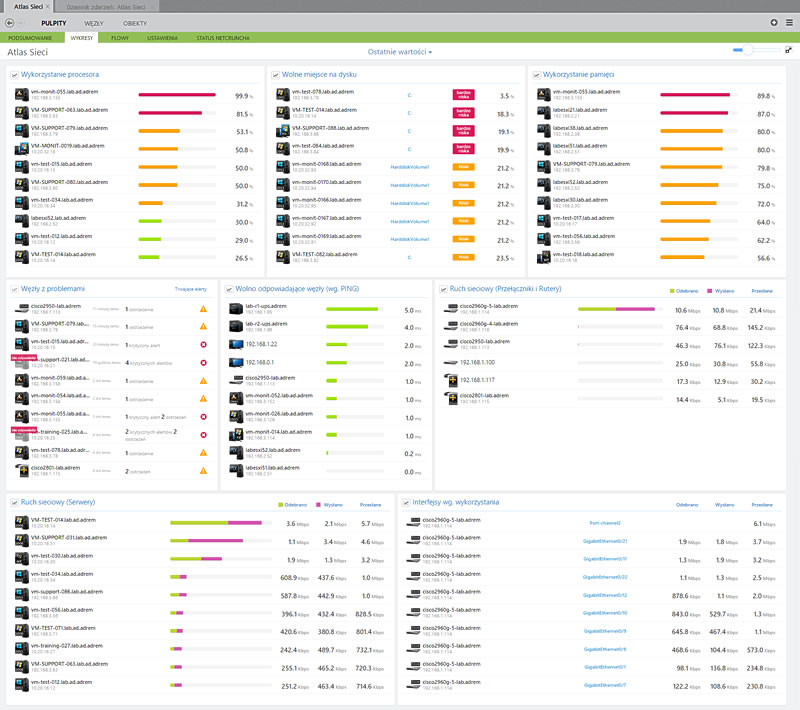Open the GigabitEthernet0/21 interface link
This screenshot has height=710, width=800.
608,540
